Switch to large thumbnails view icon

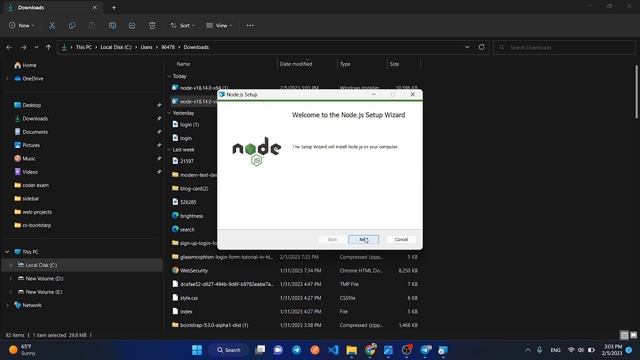pyautogui.click(x=633, y=336)
